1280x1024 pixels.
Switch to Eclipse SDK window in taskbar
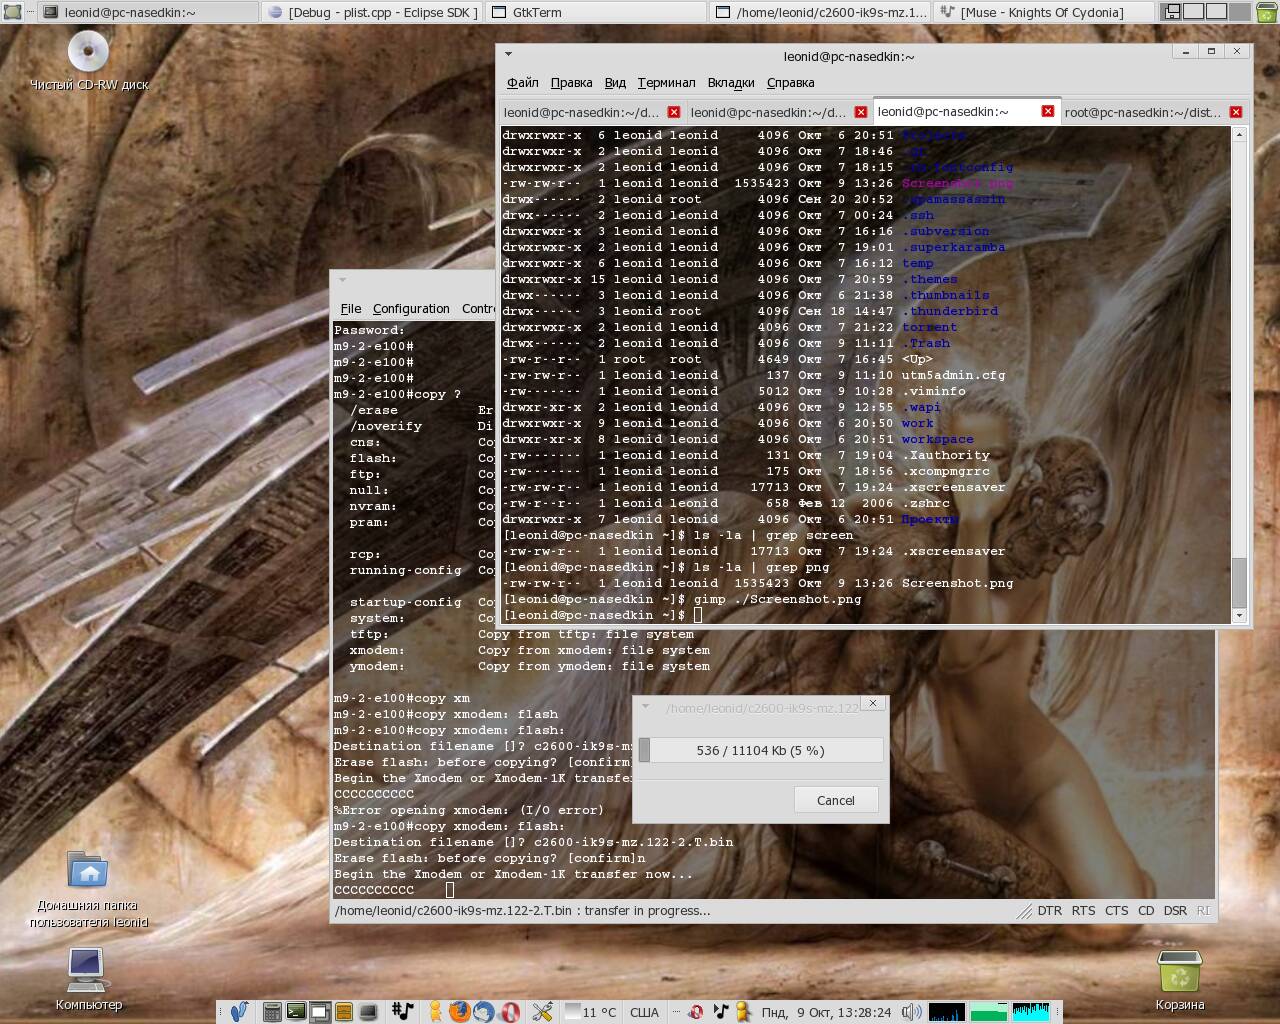click(372, 12)
